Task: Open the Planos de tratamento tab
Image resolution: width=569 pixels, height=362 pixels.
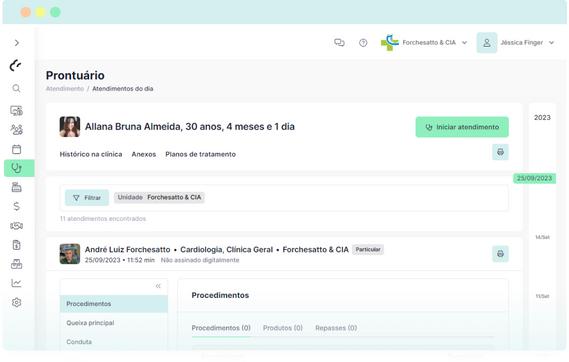Action: pyautogui.click(x=200, y=154)
